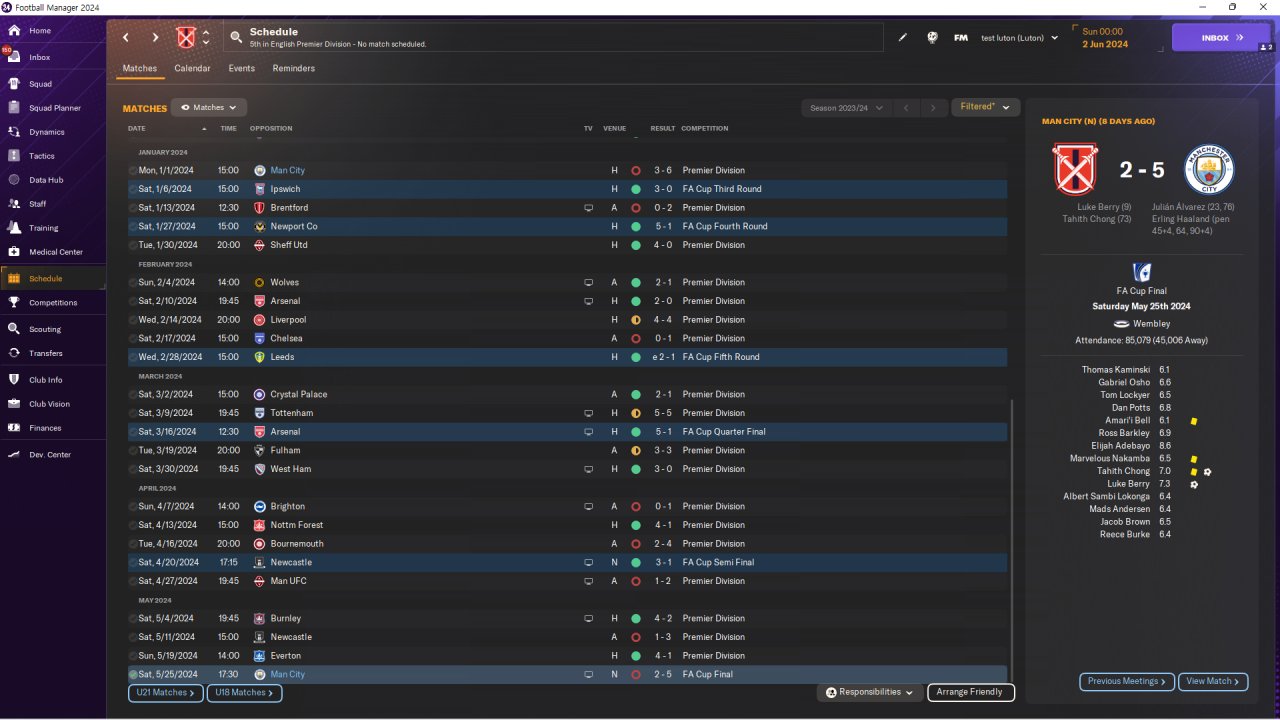
Task: Click the matches list scrollbar
Action: (x=1012, y=540)
